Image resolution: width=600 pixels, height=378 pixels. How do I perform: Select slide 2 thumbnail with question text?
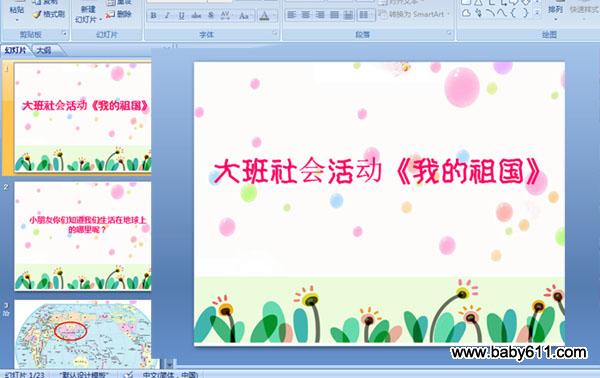point(83,236)
